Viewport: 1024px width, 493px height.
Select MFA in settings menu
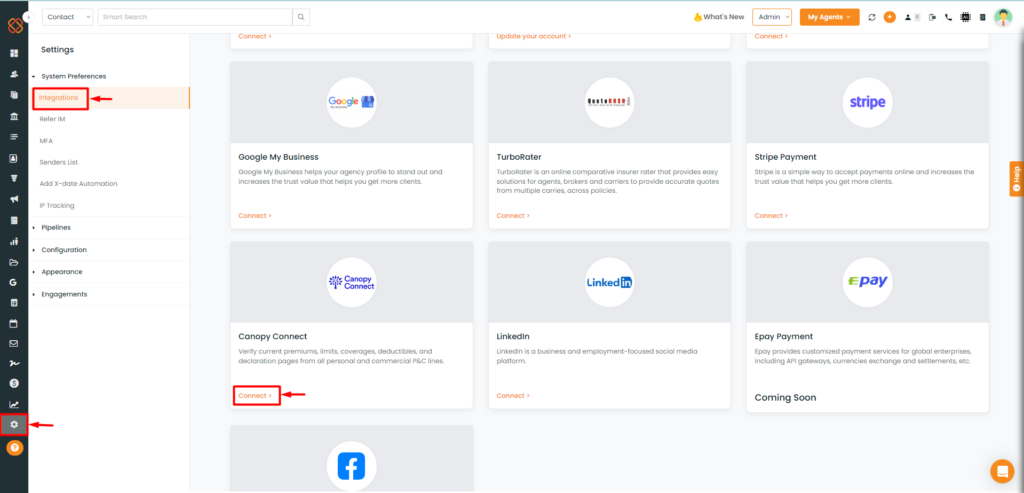[x=46, y=141]
